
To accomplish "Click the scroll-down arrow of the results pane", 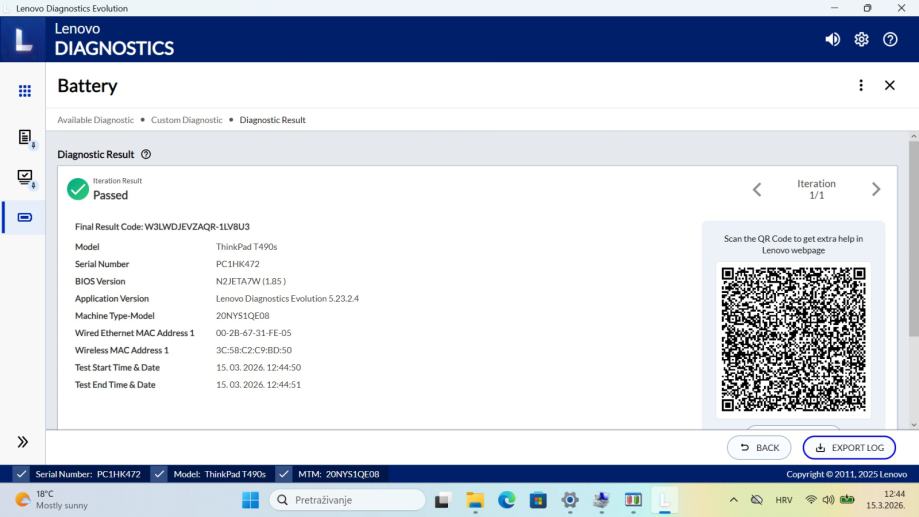I will click(x=913, y=425).
